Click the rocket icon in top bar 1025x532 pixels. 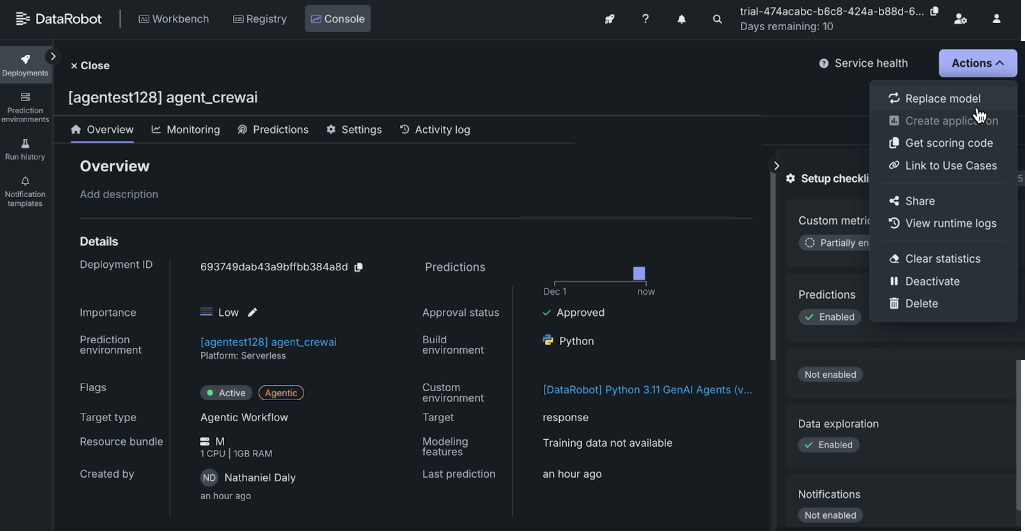tap(609, 19)
